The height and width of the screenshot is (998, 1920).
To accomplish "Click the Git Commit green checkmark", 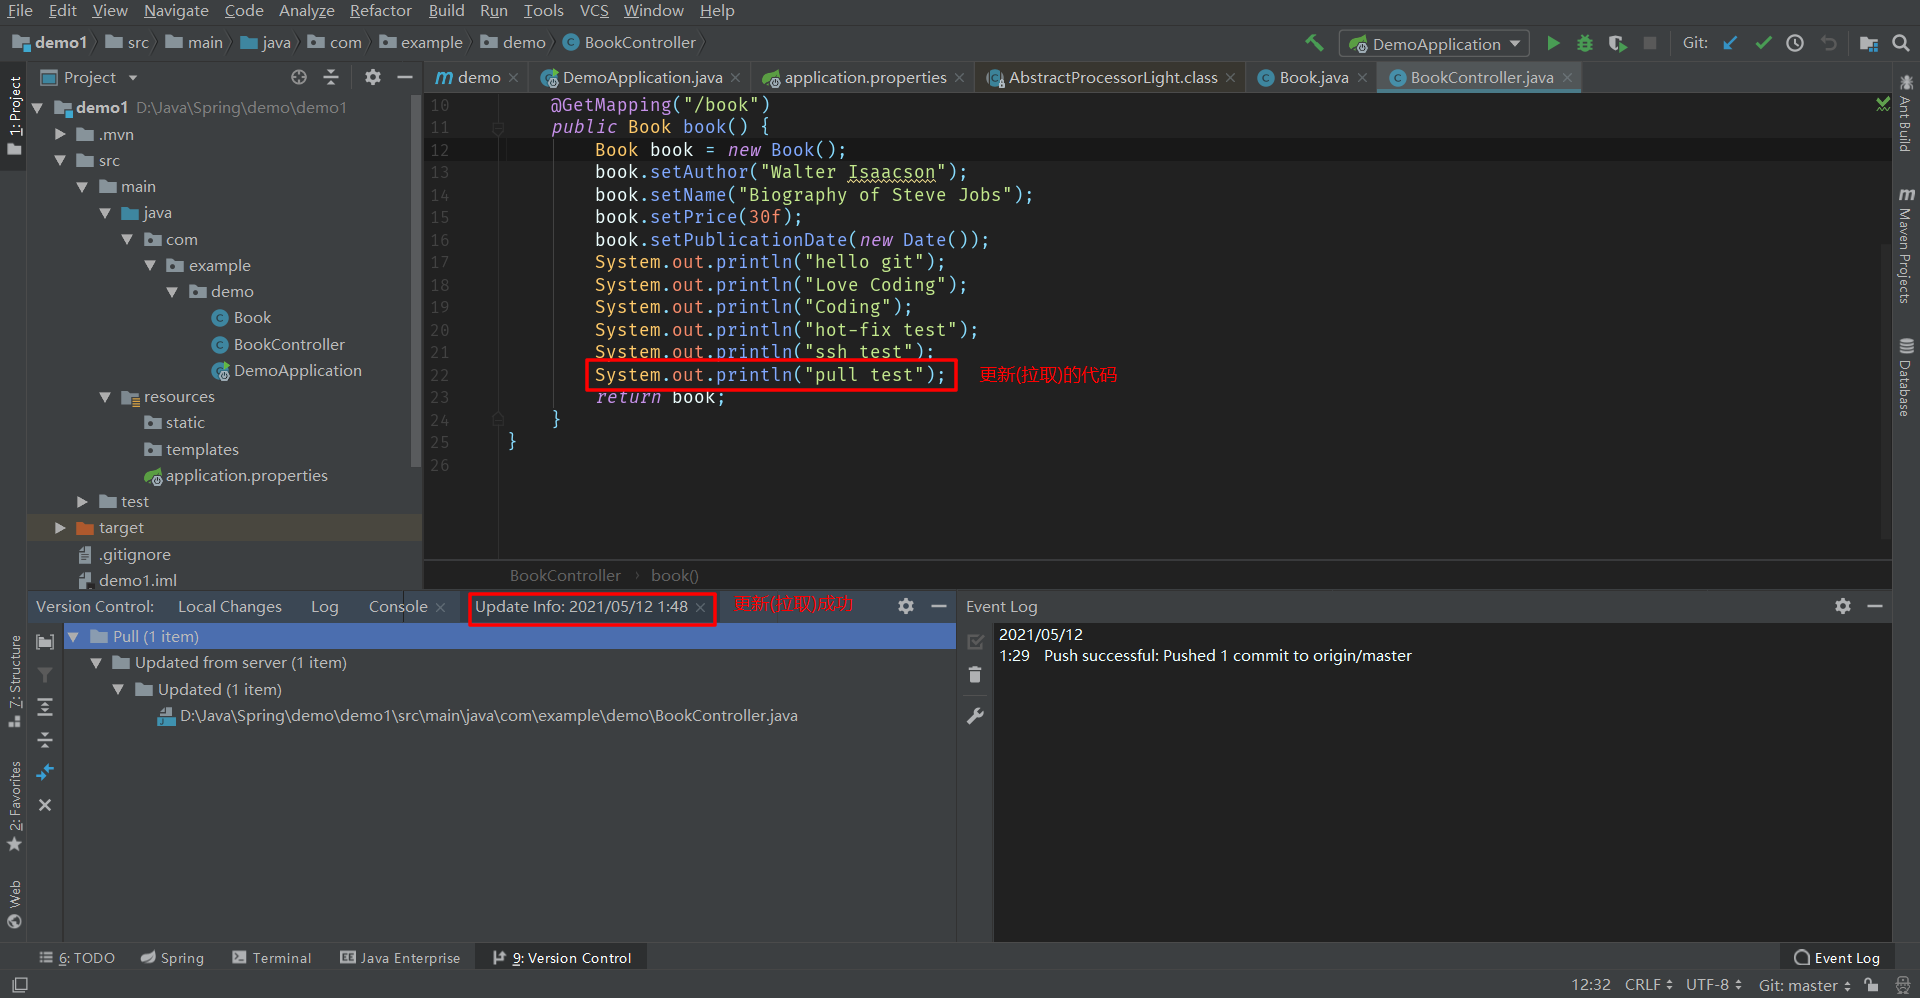I will coord(1763,43).
